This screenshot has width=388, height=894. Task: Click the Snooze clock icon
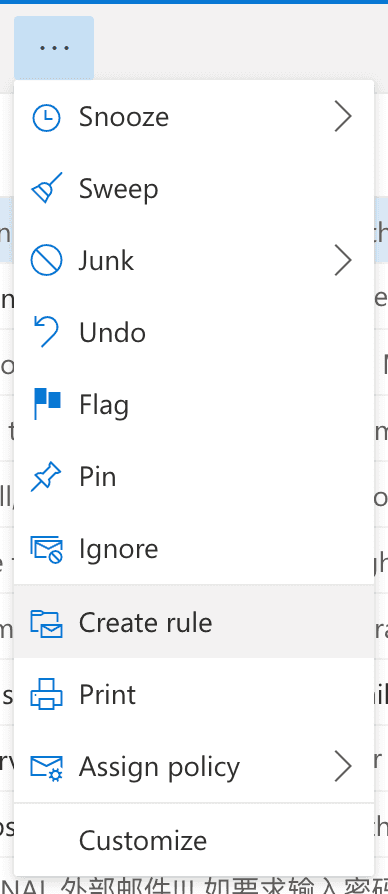point(46,117)
